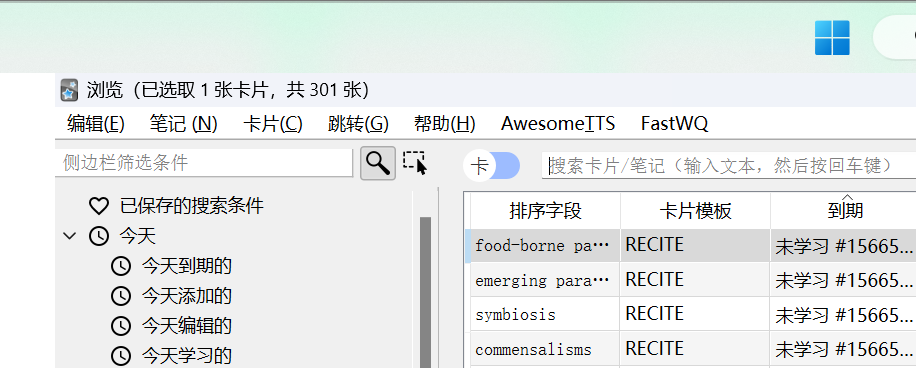Click the magnifier search icon in sidebar
Viewport: 916px width, 368px height.
(378, 164)
